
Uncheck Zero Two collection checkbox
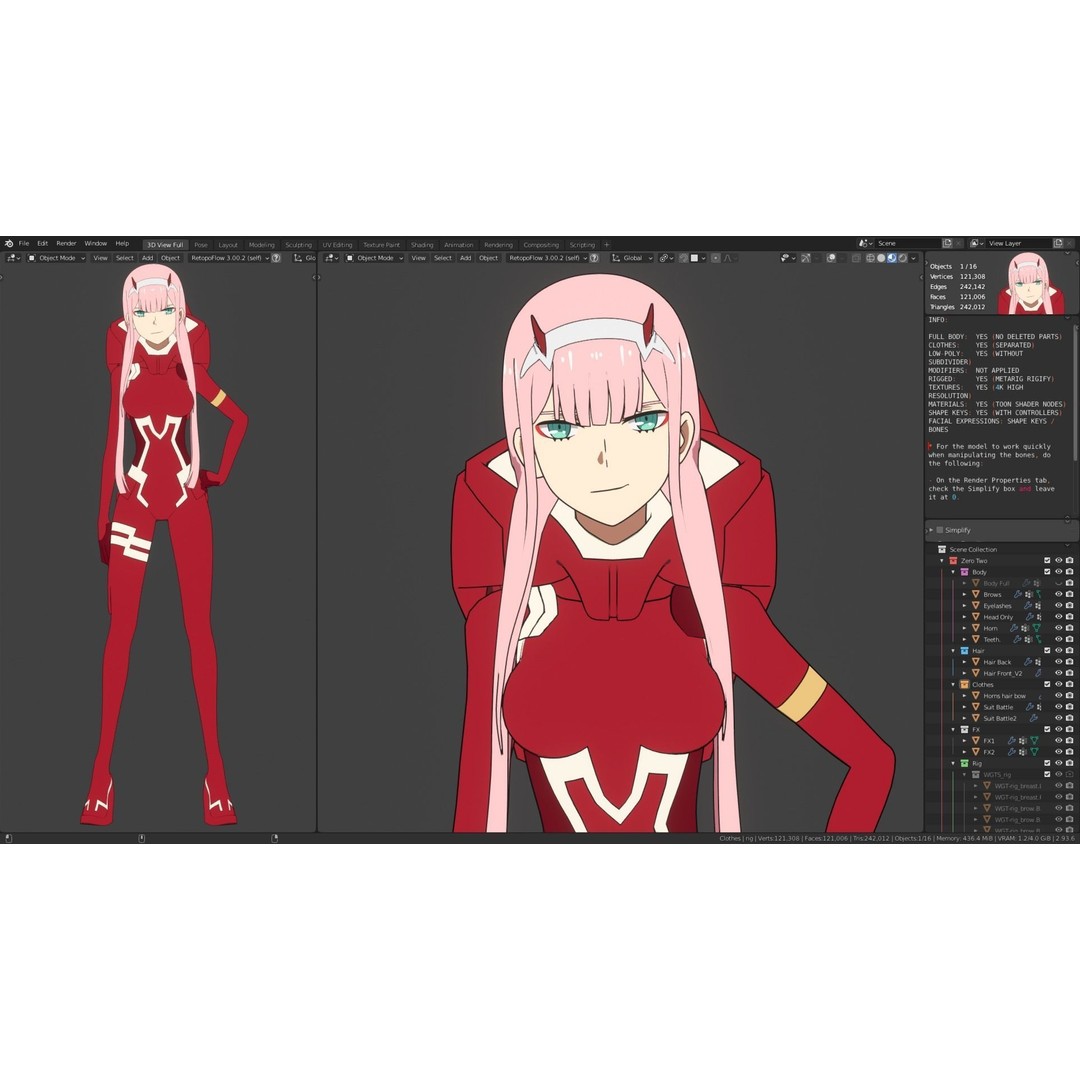1047,561
